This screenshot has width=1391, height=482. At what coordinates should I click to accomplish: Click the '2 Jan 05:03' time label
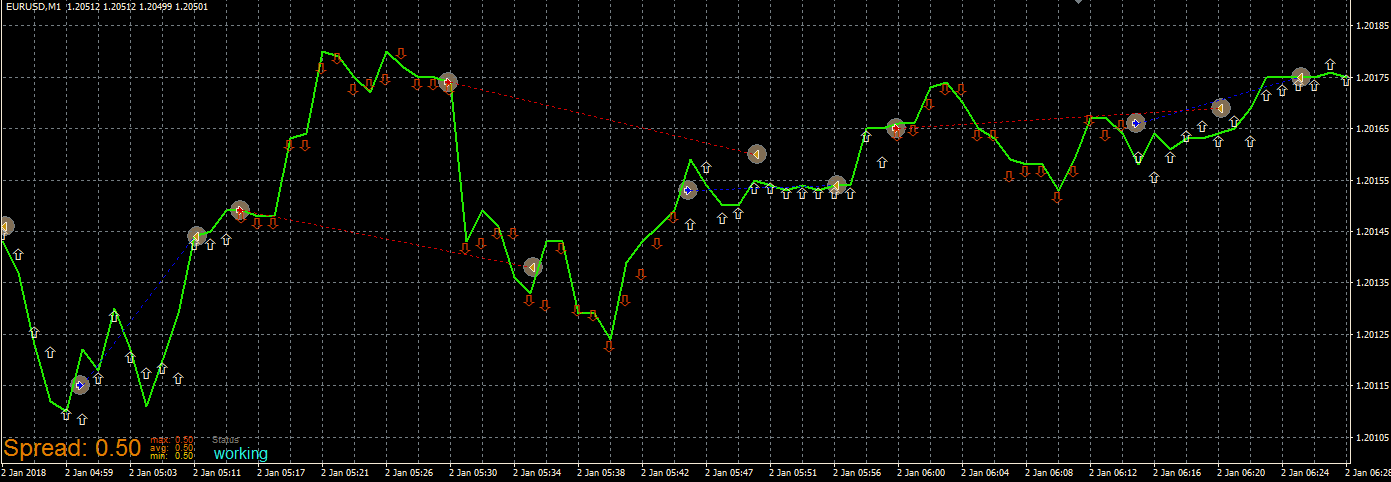153,473
